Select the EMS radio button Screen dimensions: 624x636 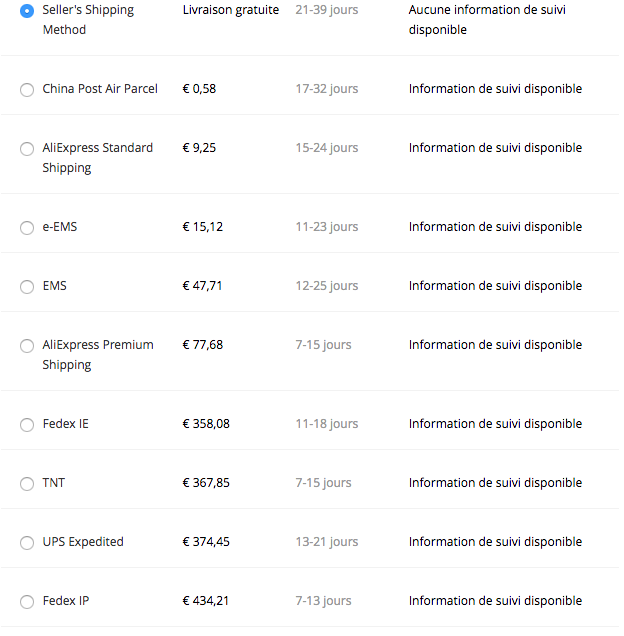[x=27, y=287]
